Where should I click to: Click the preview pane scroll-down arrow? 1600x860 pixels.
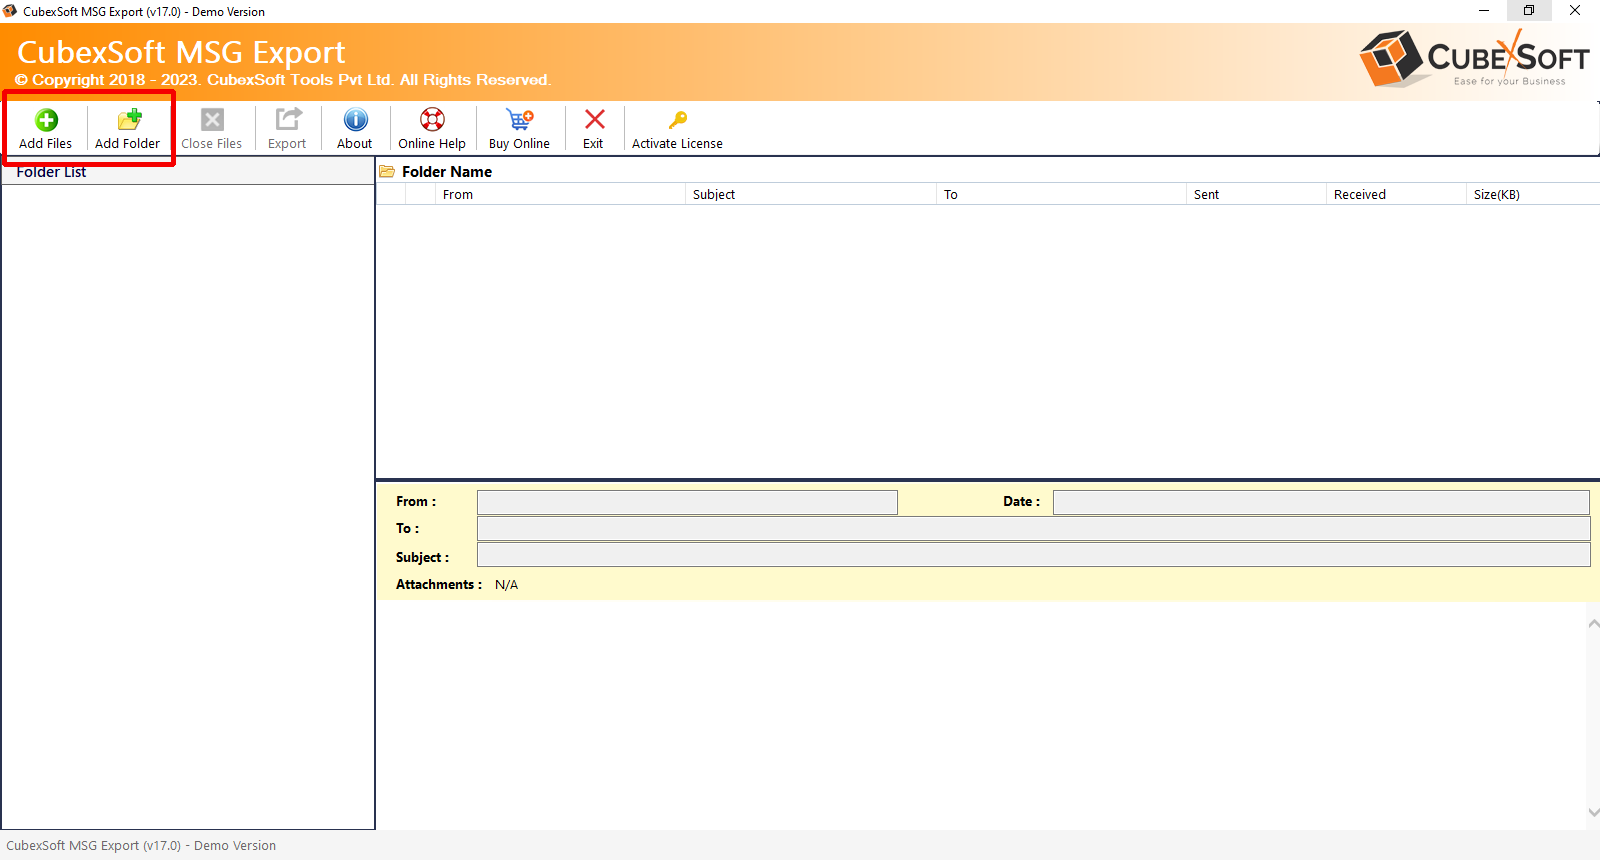[x=1593, y=813]
